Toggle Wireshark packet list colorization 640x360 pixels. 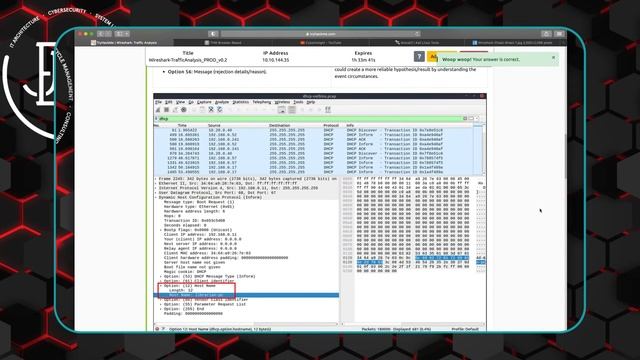292,110
